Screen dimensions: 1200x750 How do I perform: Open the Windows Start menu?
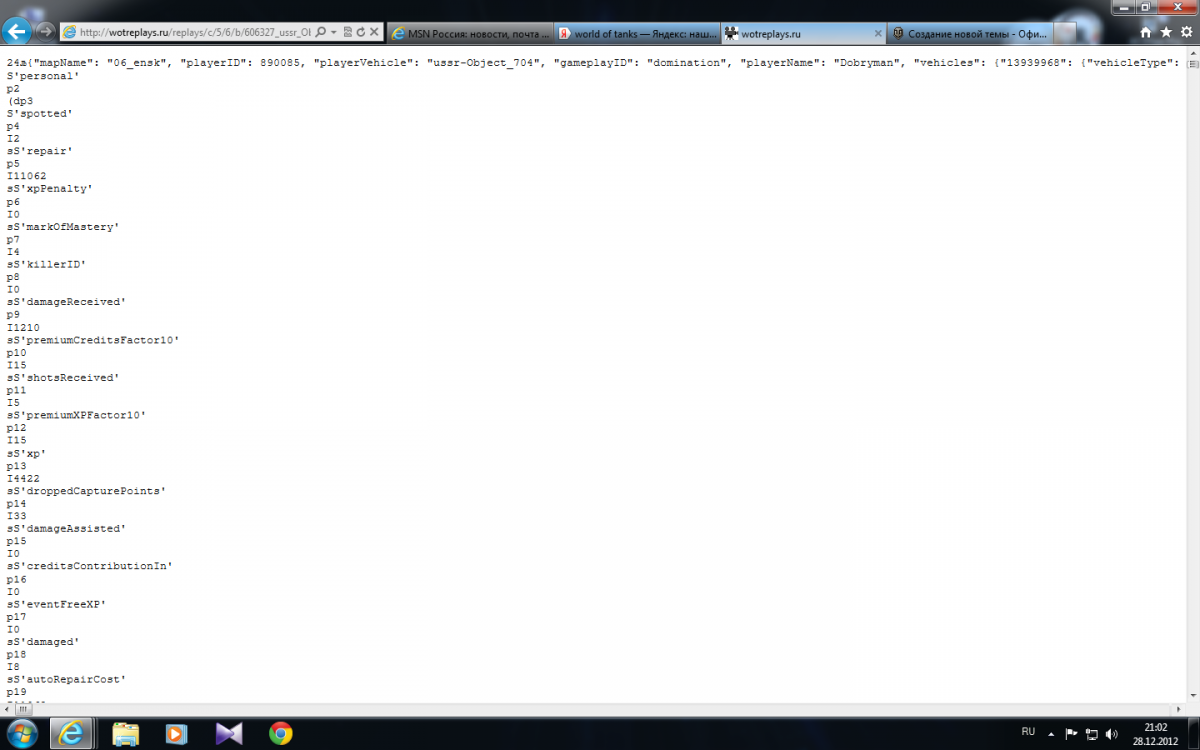[22, 734]
